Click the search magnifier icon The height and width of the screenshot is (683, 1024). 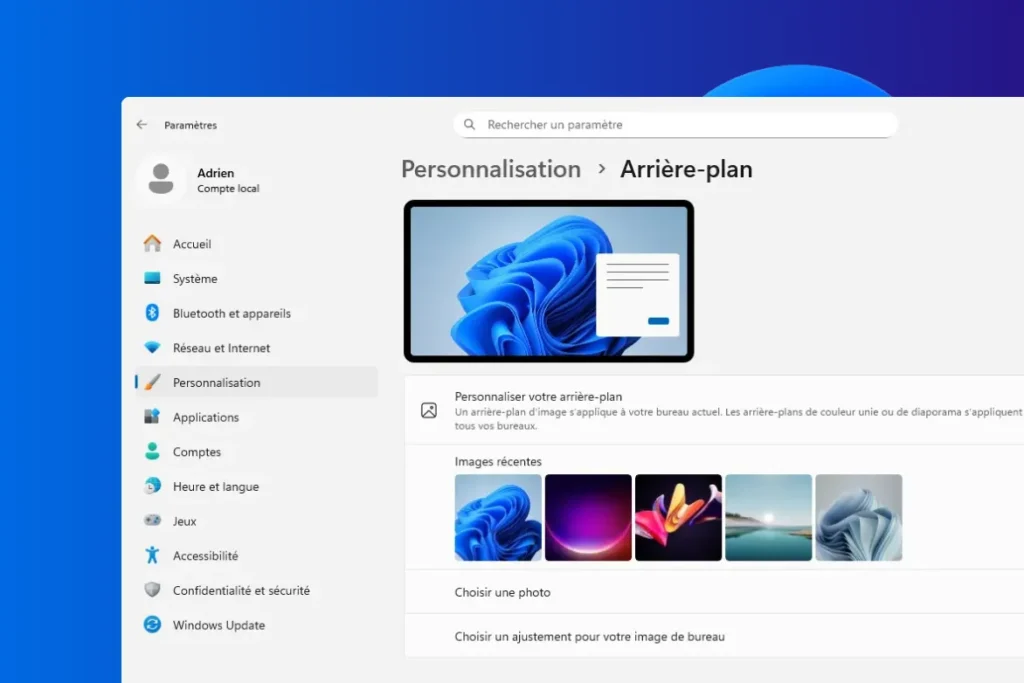469,124
